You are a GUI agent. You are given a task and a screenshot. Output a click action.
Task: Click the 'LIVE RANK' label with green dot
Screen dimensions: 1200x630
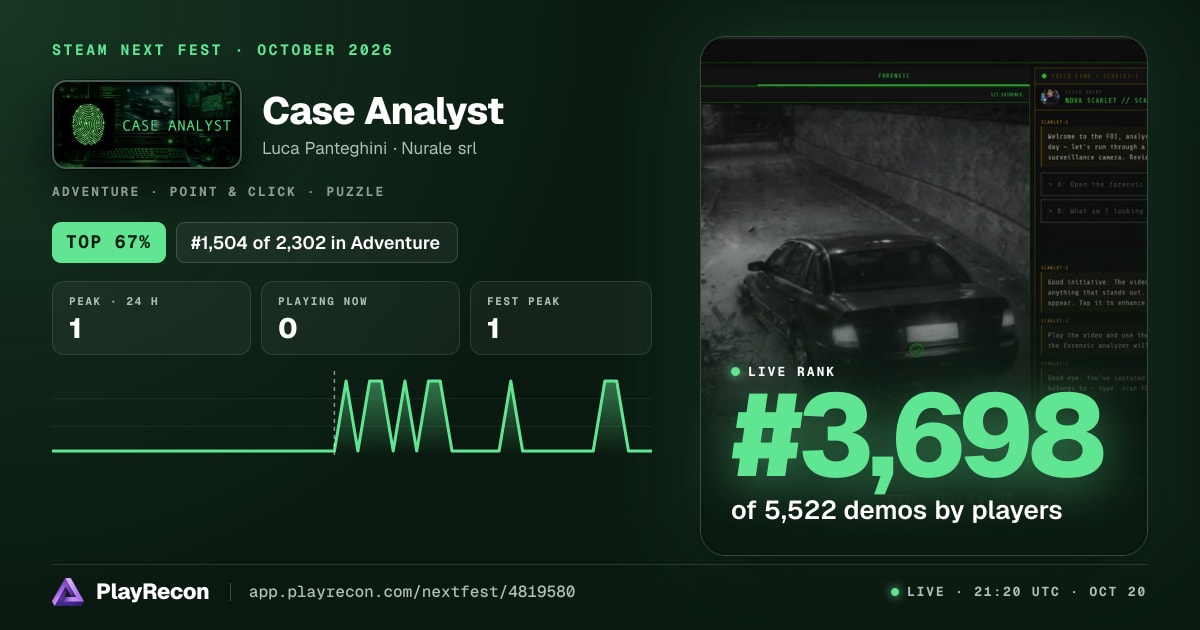[x=784, y=372]
